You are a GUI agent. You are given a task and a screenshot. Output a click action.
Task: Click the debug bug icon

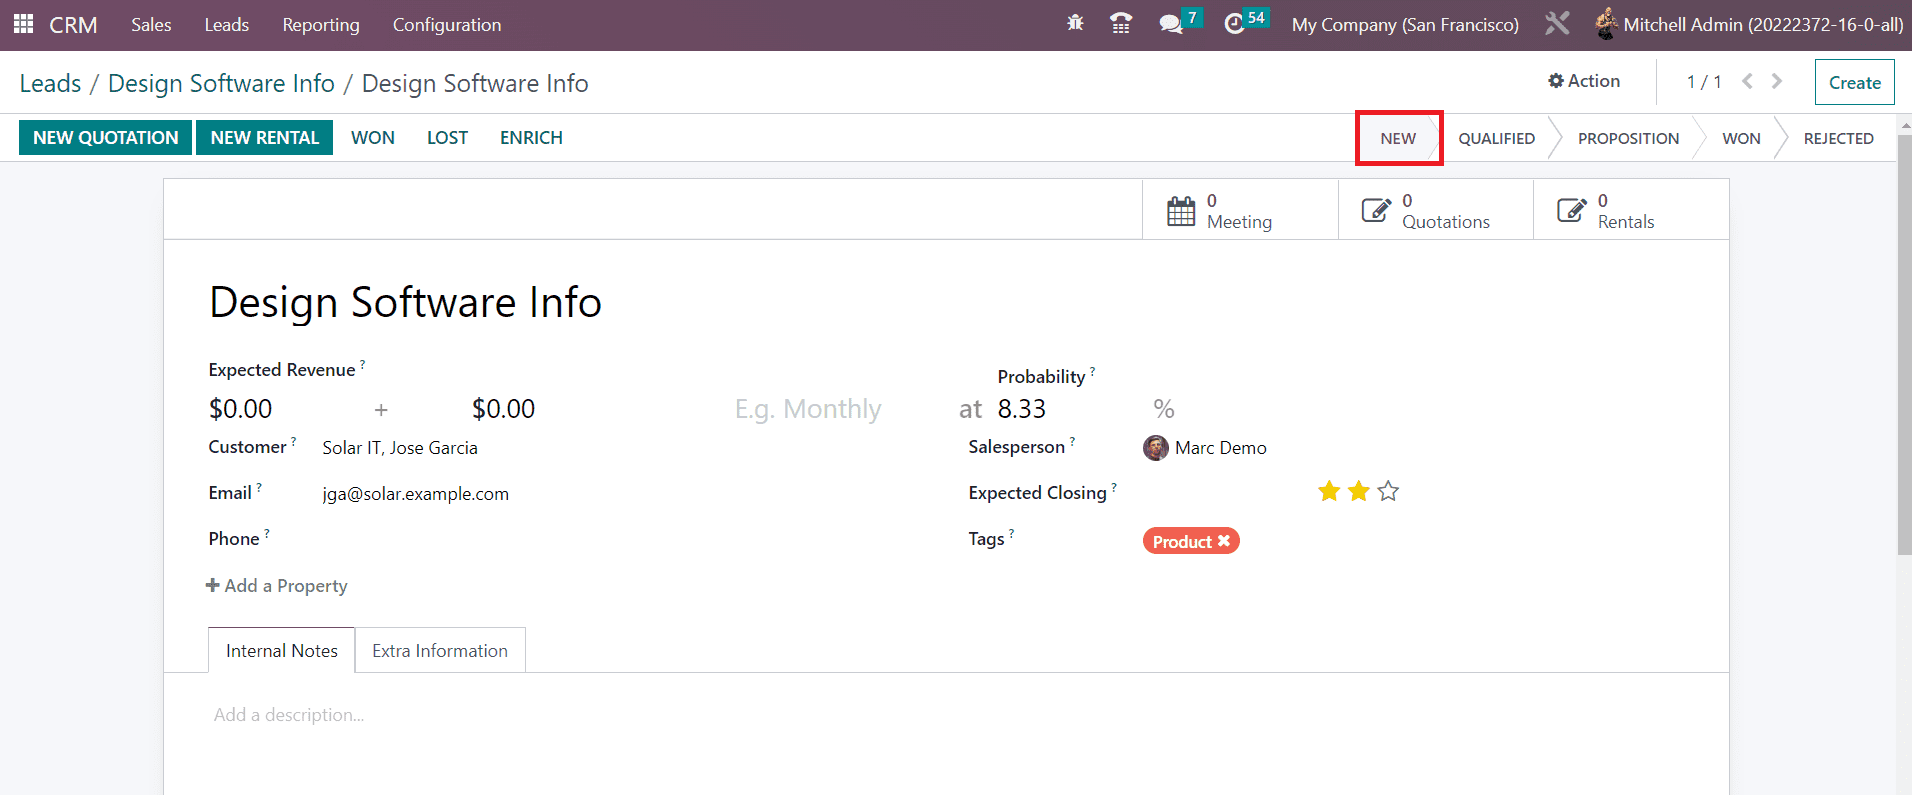(1075, 24)
